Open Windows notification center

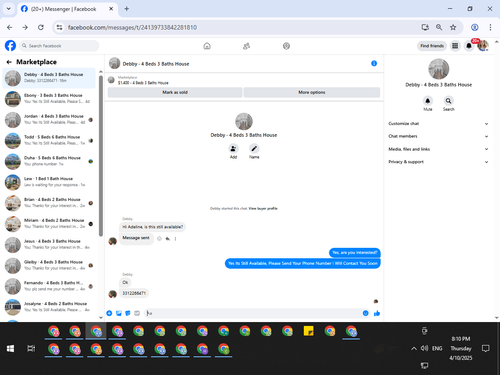click(x=486, y=348)
